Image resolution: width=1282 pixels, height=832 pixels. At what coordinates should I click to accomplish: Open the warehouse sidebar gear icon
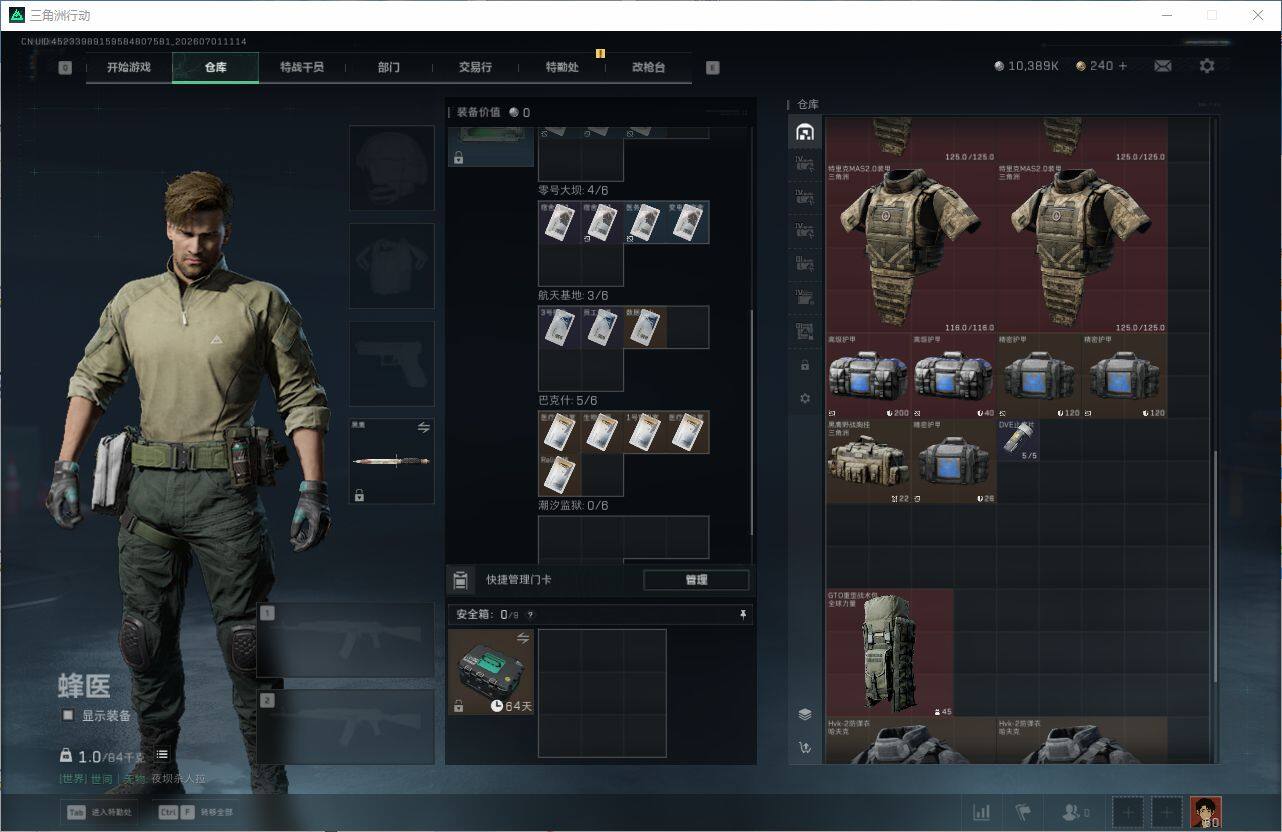click(805, 398)
